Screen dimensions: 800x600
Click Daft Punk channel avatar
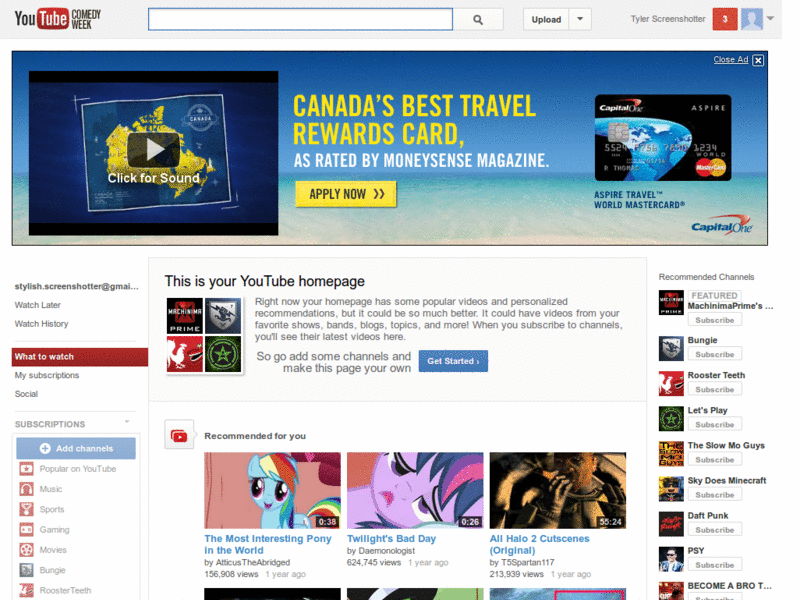tap(671, 524)
